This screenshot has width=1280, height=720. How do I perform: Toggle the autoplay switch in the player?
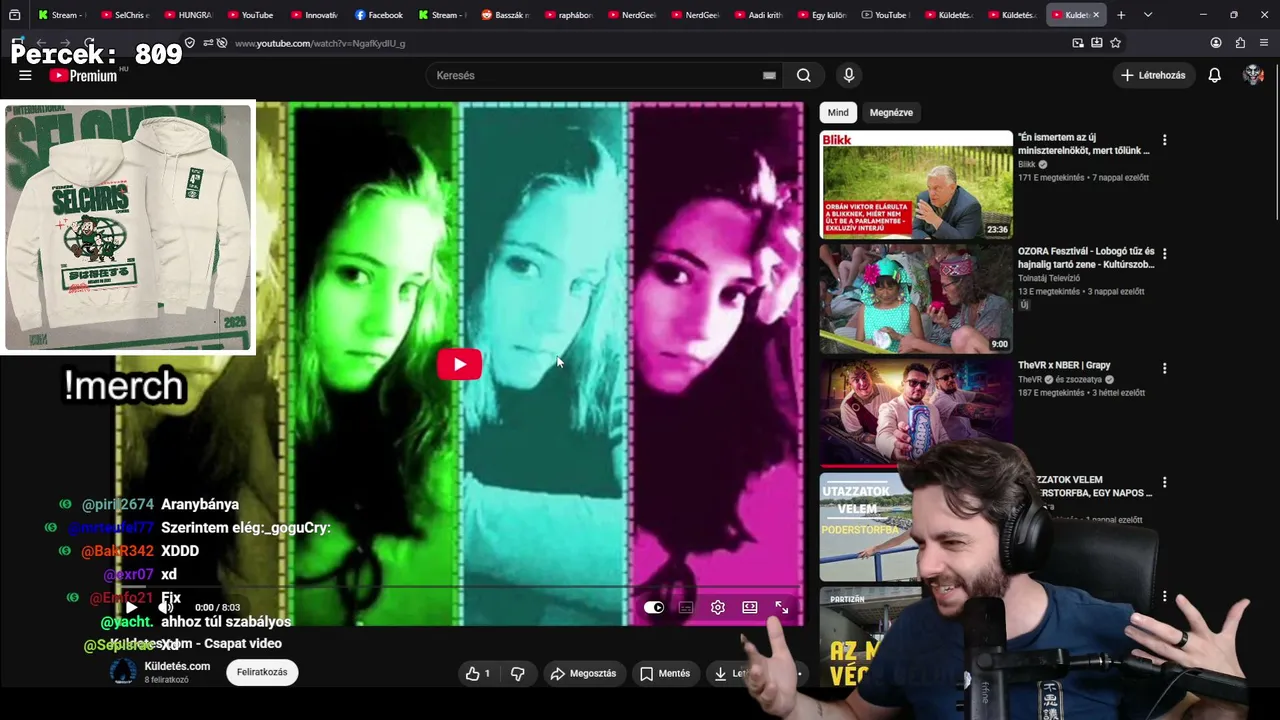pyautogui.click(x=654, y=607)
